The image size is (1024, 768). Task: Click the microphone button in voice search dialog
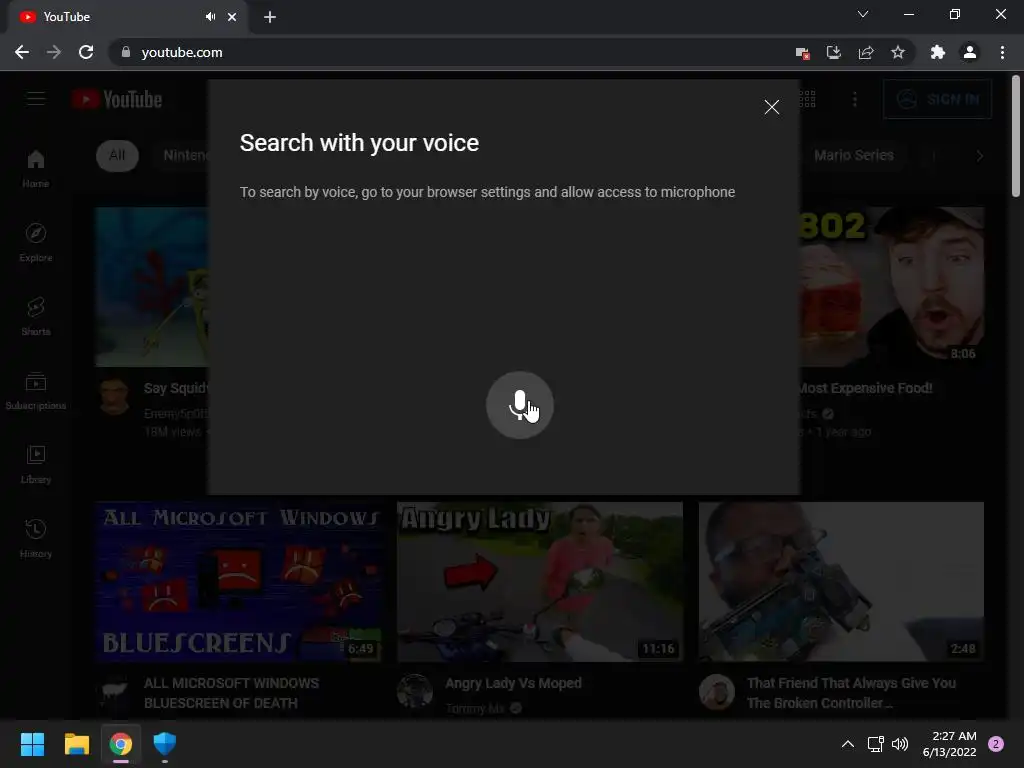[520, 405]
